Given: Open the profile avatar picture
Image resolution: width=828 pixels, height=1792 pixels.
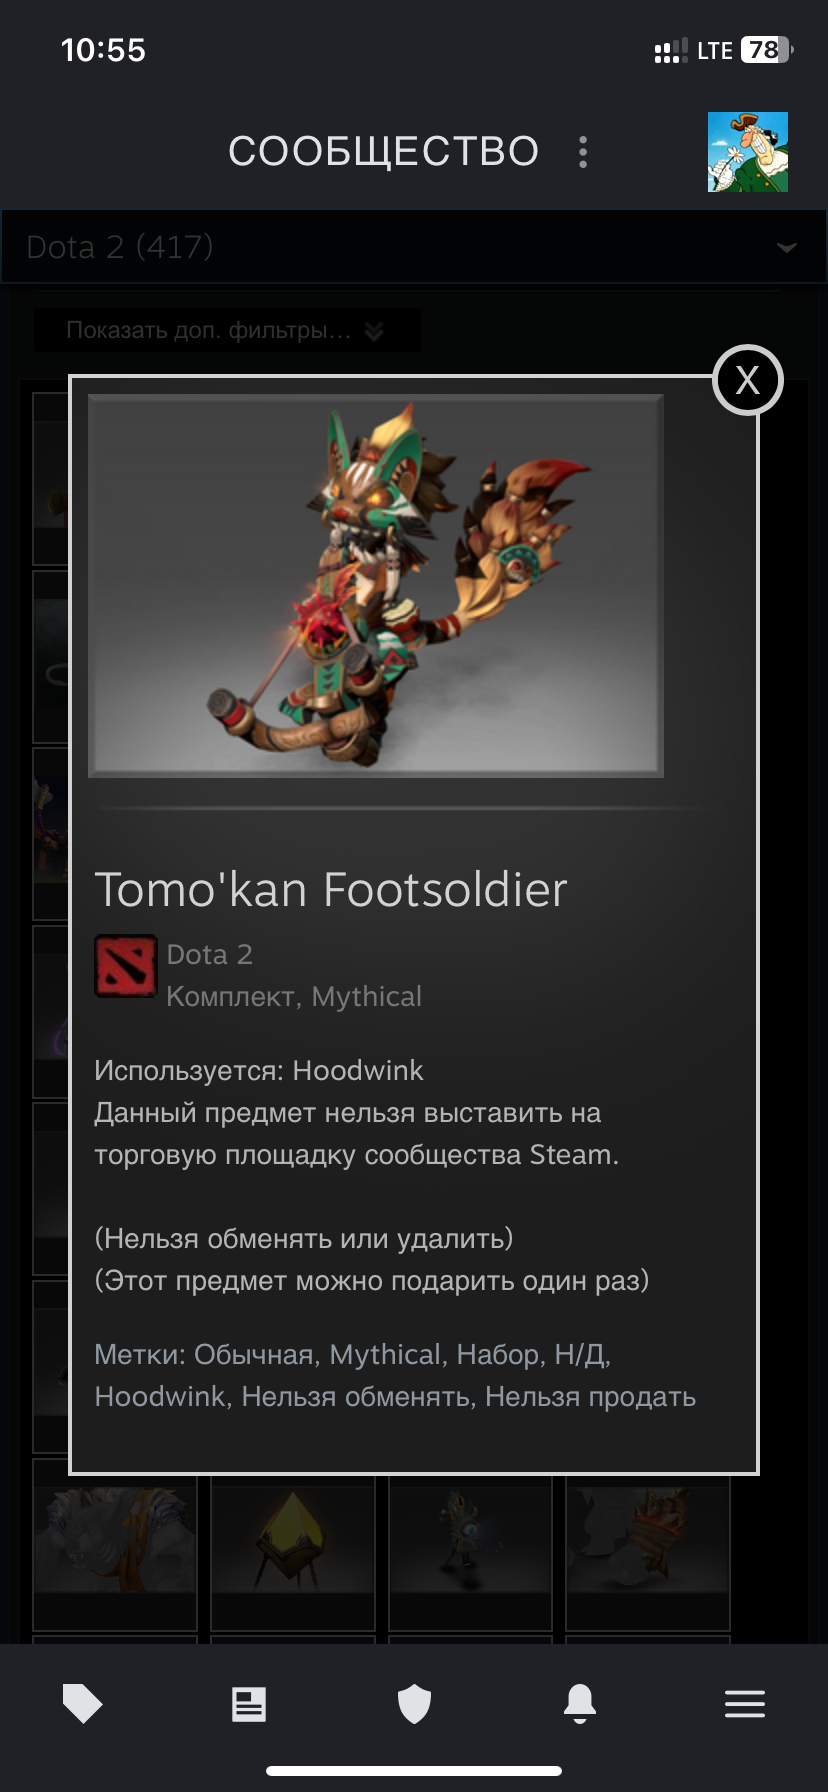Looking at the screenshot, I should [748, 152].
